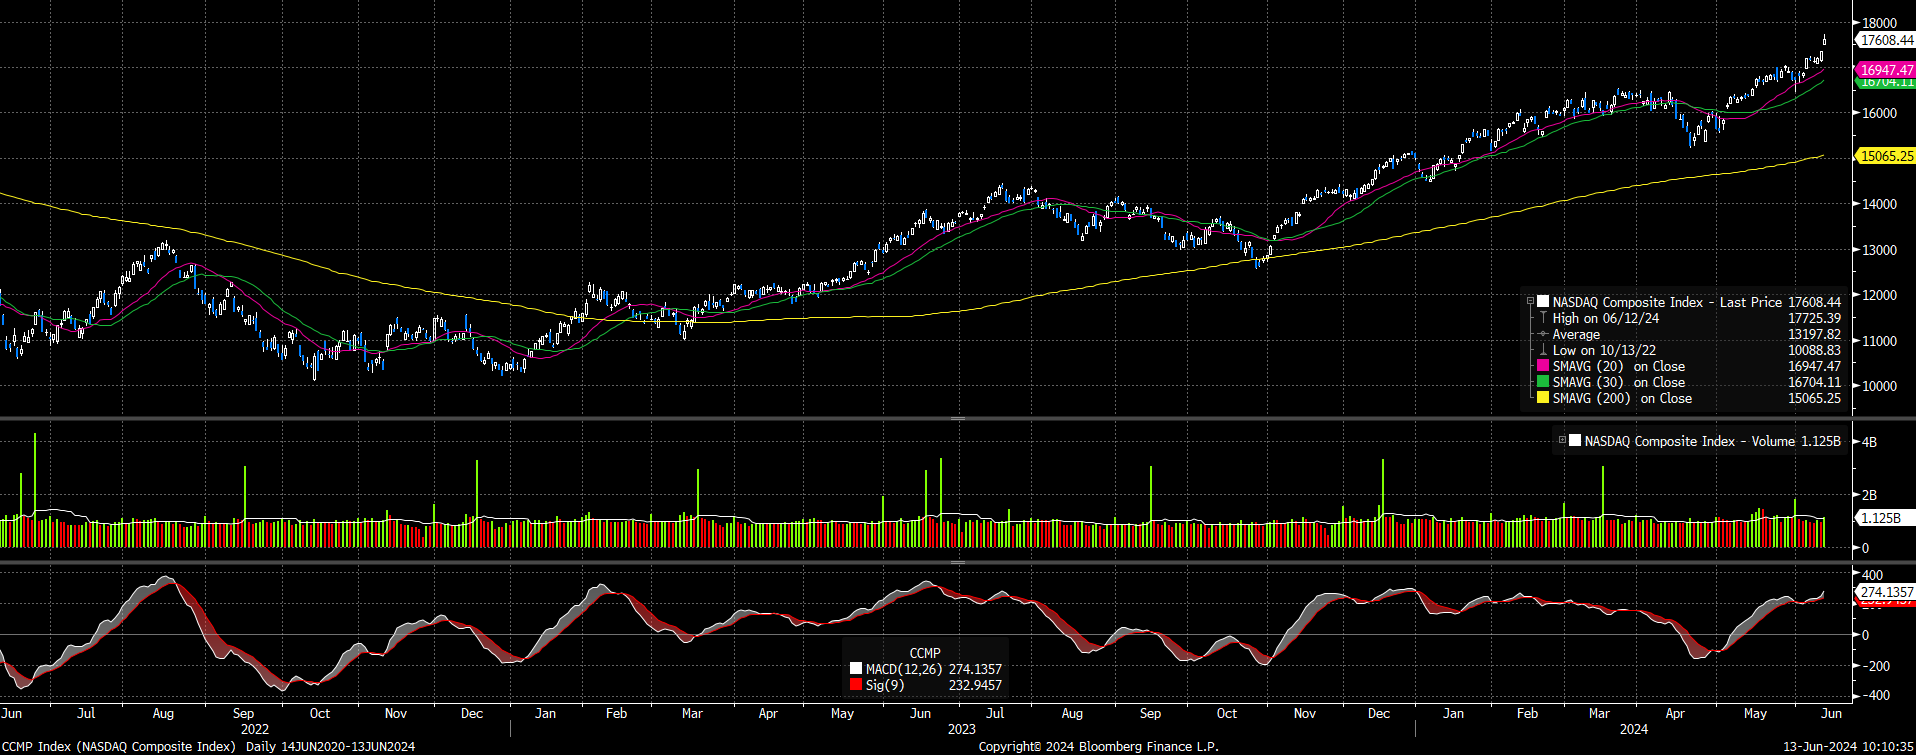The image size is (1916, 755).
Task: Click the 'Average' legend label
Action: [1576, 334]
